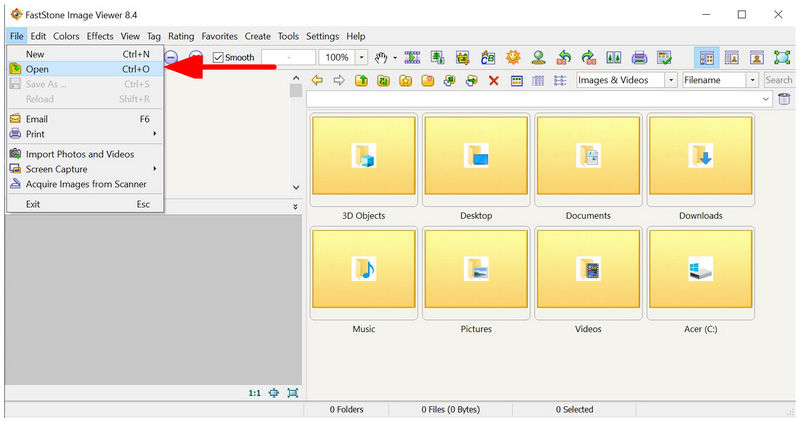The image size is (800, 422).
Task: Start the slide show from toolbar
Action: coord(412,57)
